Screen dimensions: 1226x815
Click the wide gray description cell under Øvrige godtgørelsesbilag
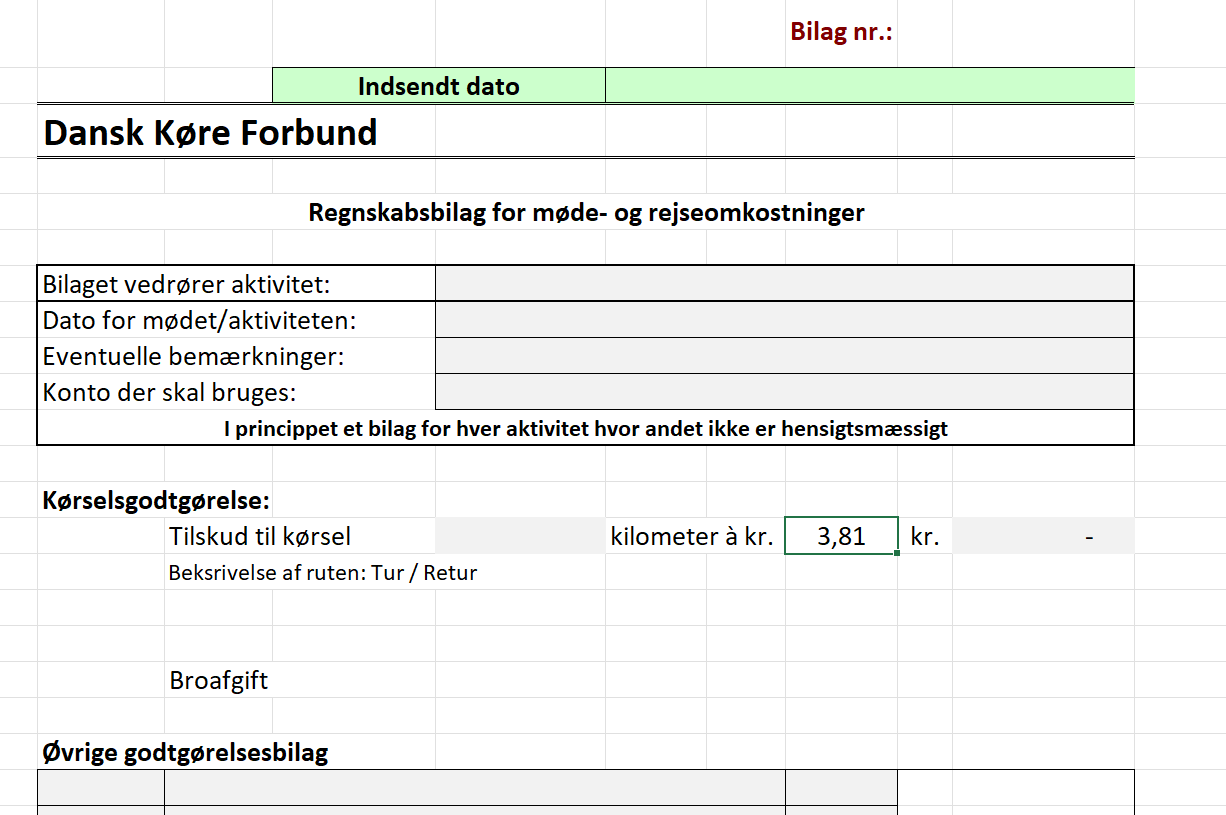pos(474,787)
